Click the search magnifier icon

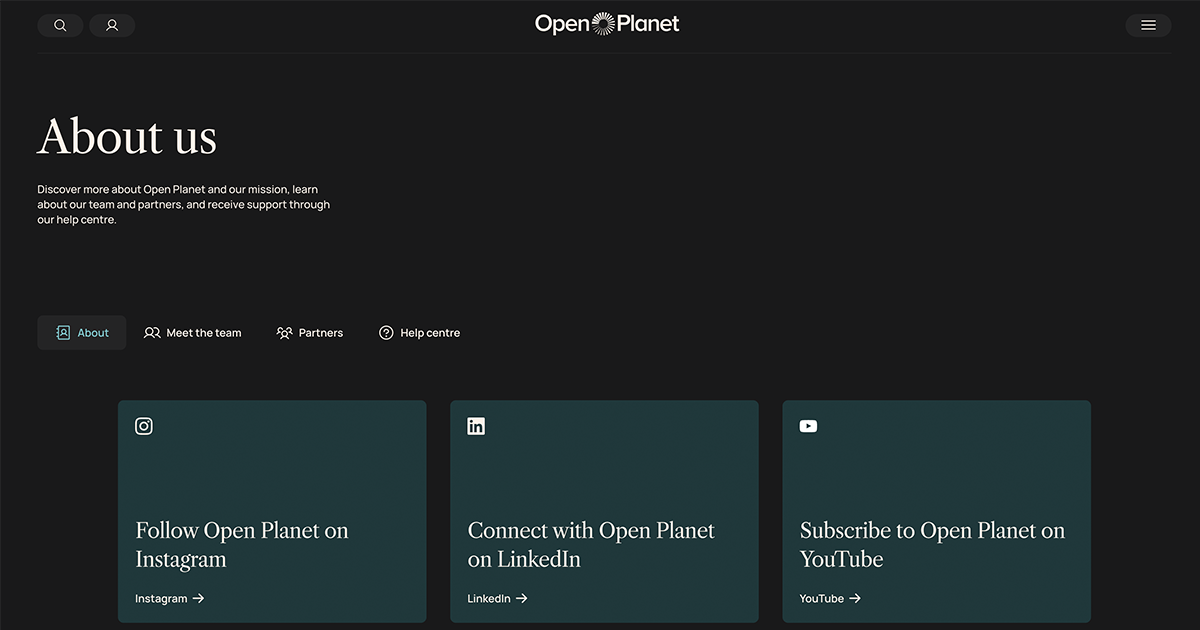click(x=60, y=24)
